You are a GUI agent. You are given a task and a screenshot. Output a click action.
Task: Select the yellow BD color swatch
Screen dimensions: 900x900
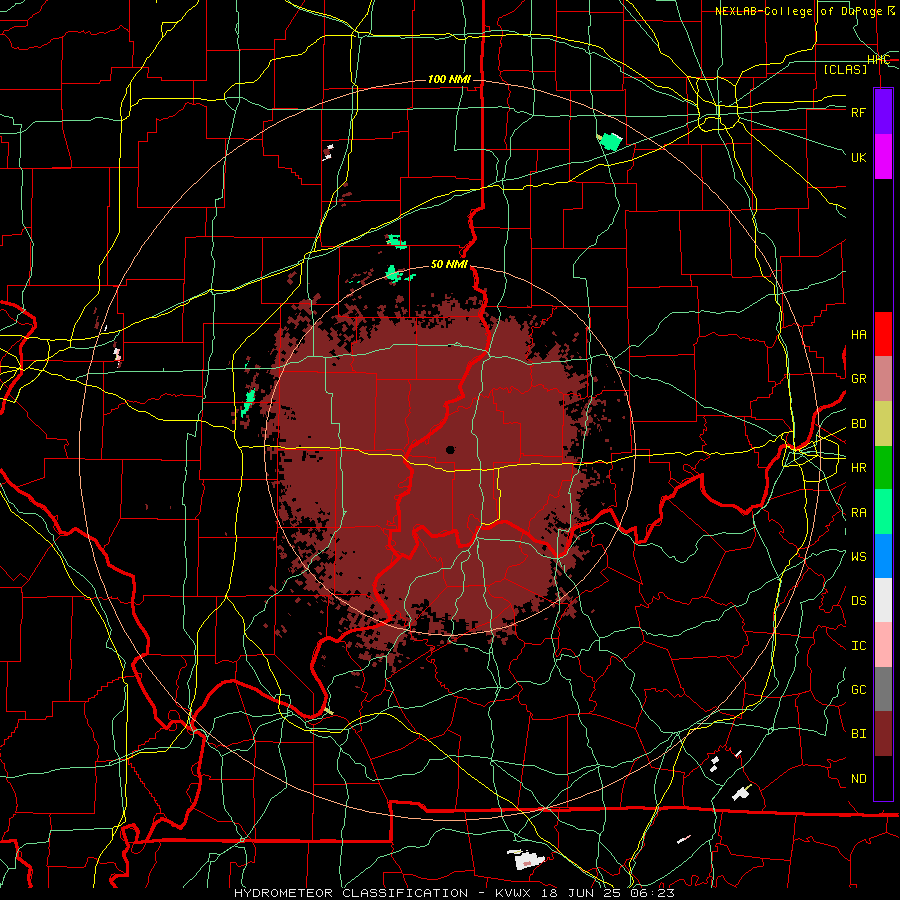pyautogui.click(x=883, y=424)
